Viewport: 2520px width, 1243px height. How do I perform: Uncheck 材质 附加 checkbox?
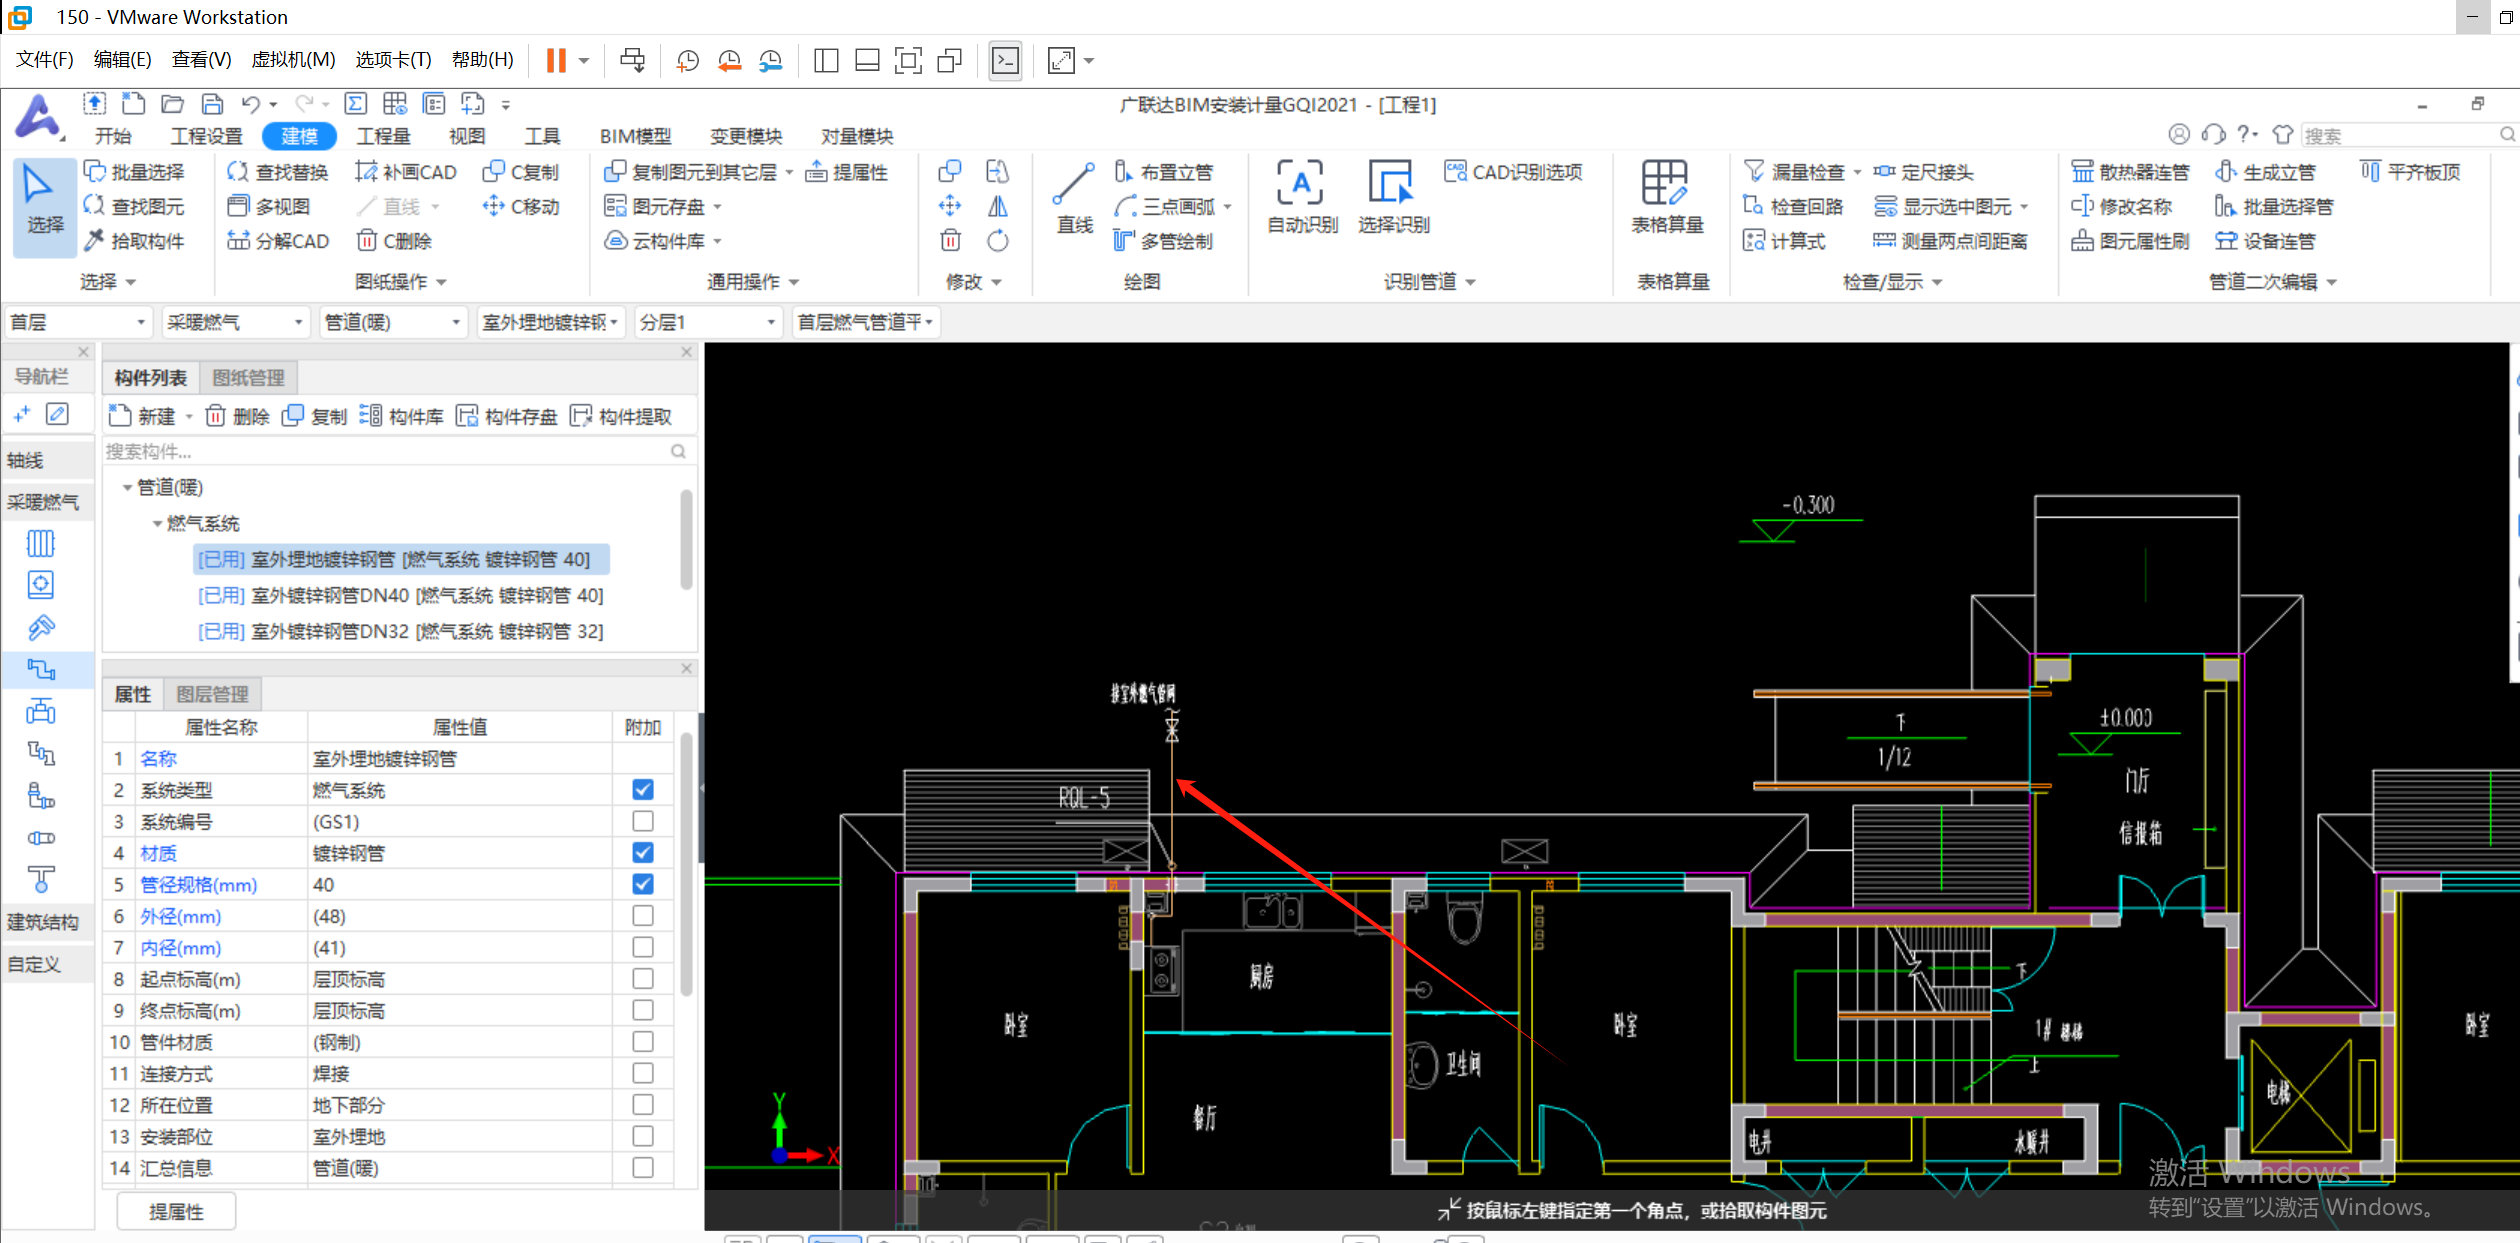click(x=643, y=852)
